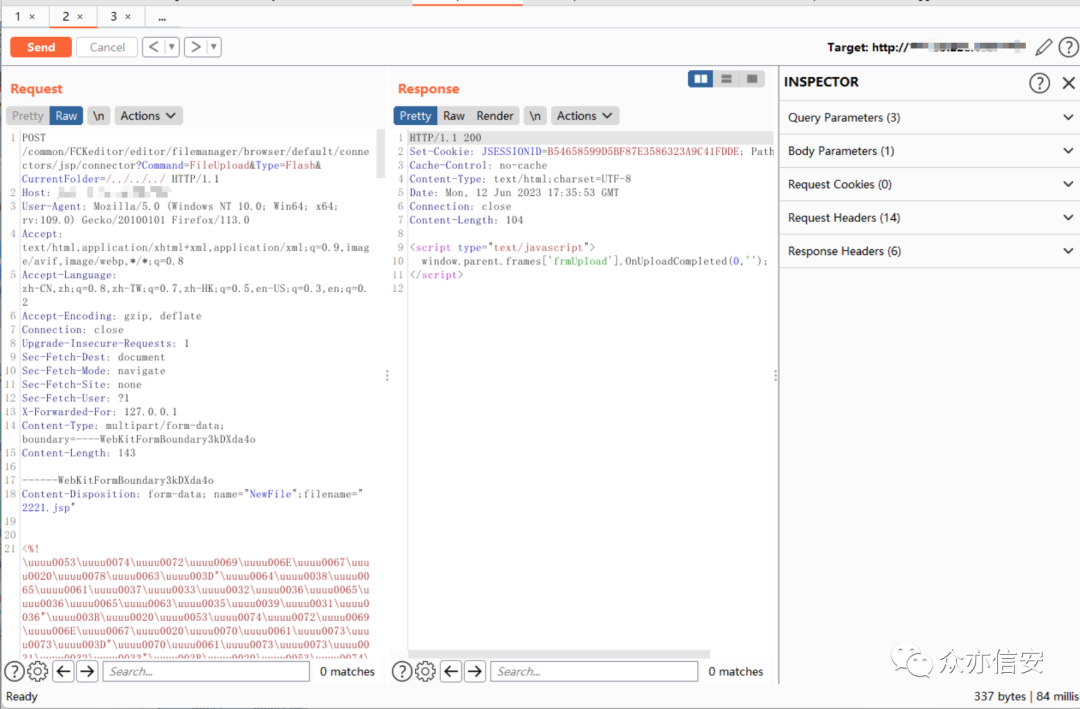1080x709 pixels.
Task: Open Response search settings gear
Action: point(425,671)
